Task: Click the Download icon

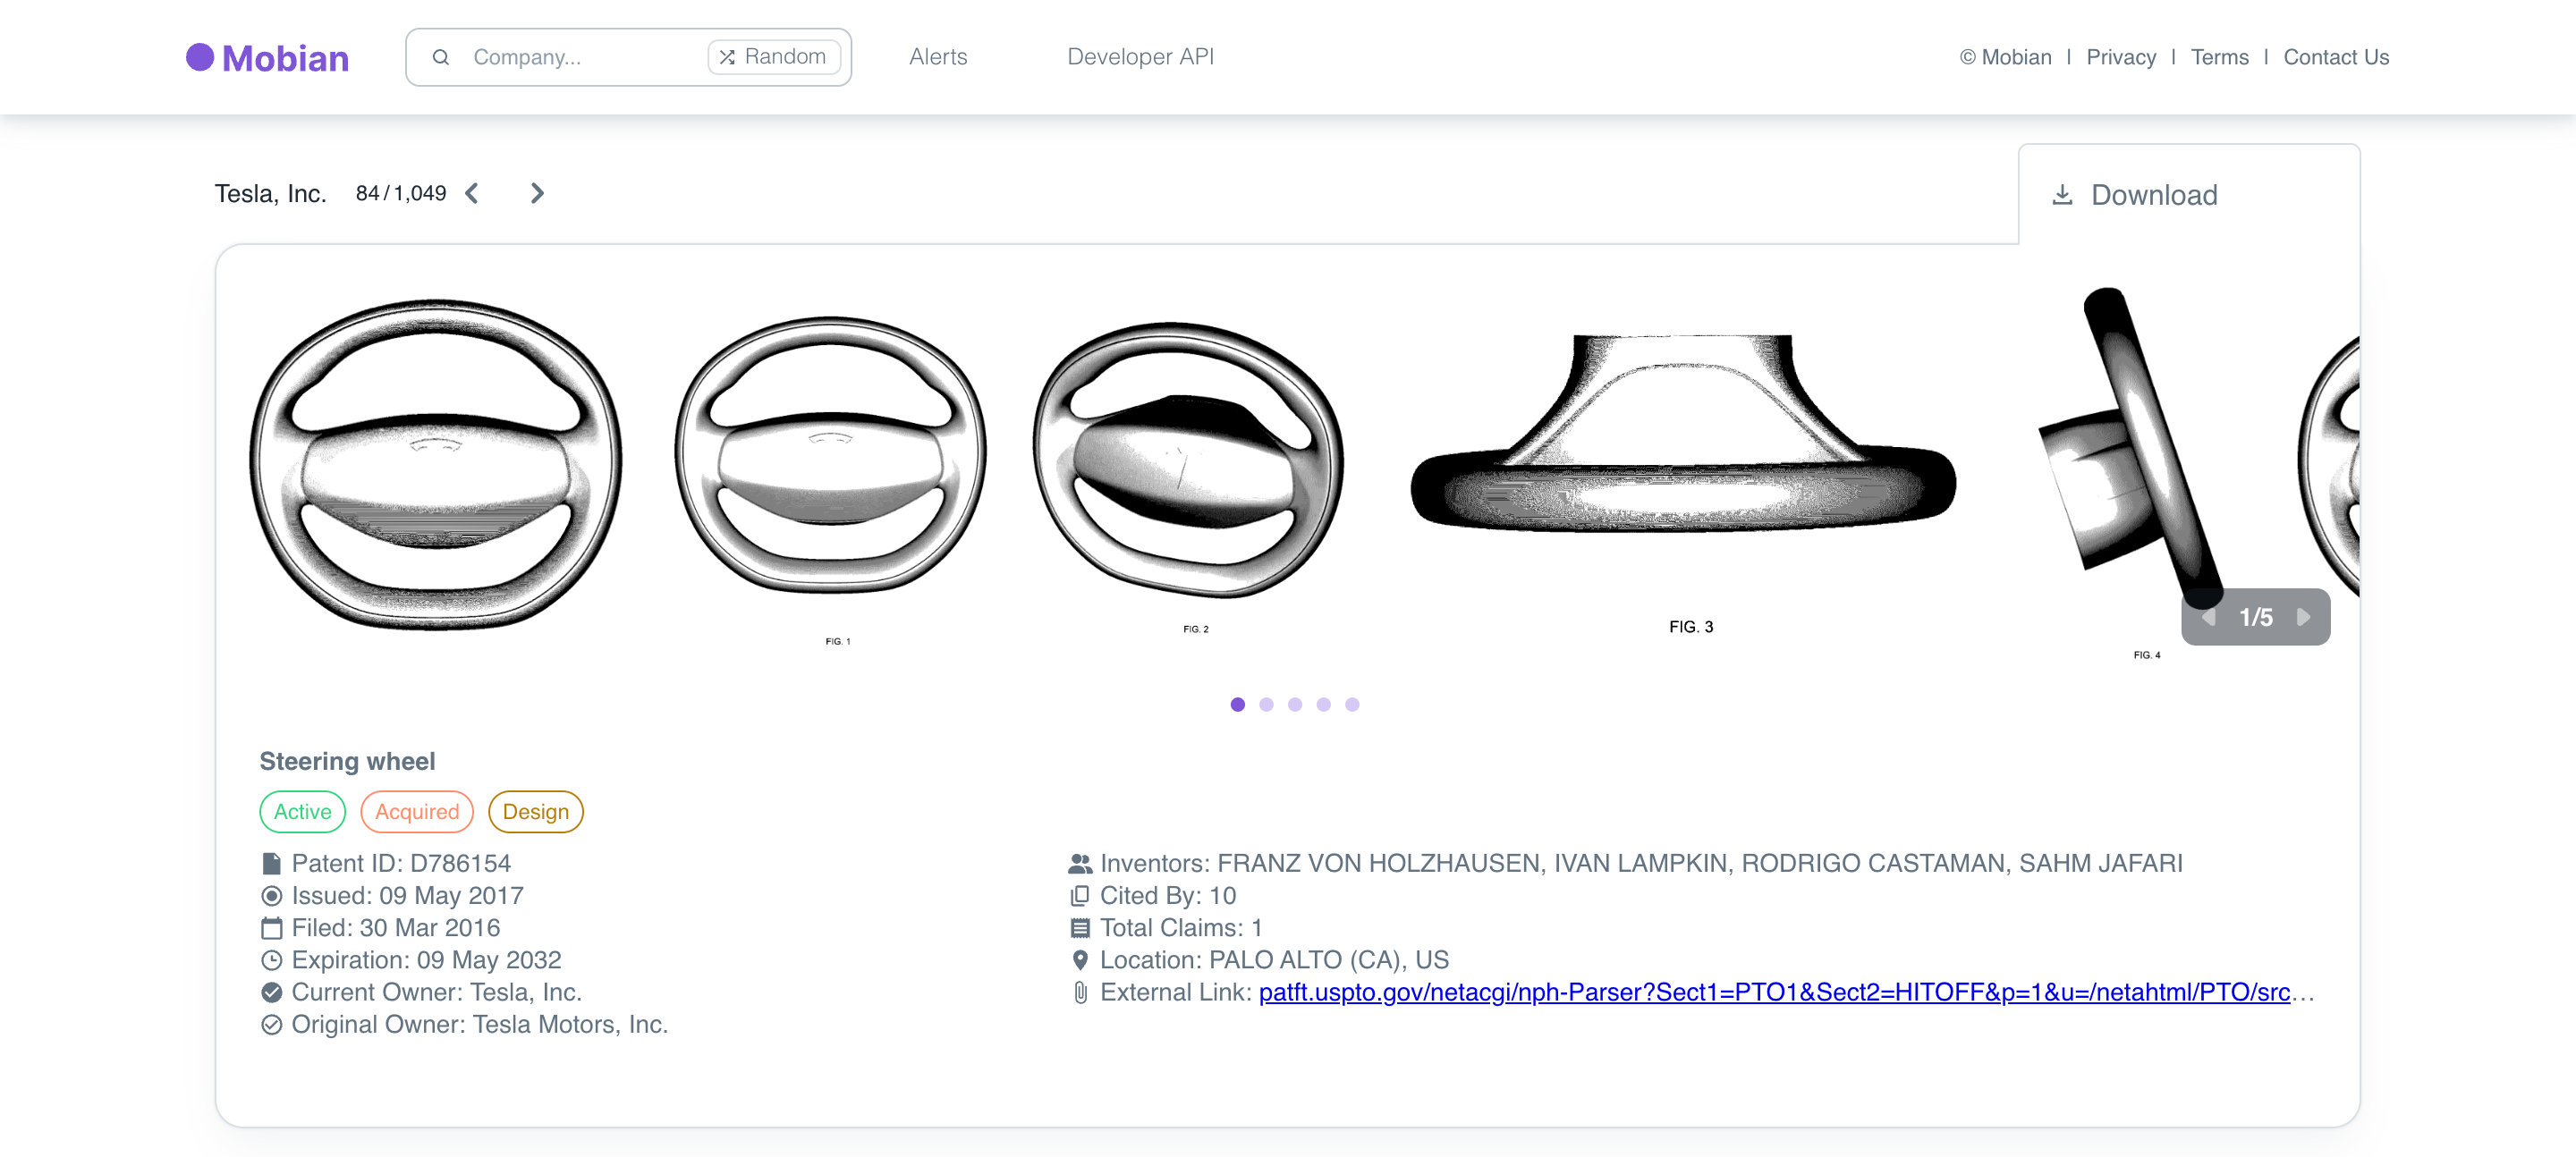Action: 2063,195
